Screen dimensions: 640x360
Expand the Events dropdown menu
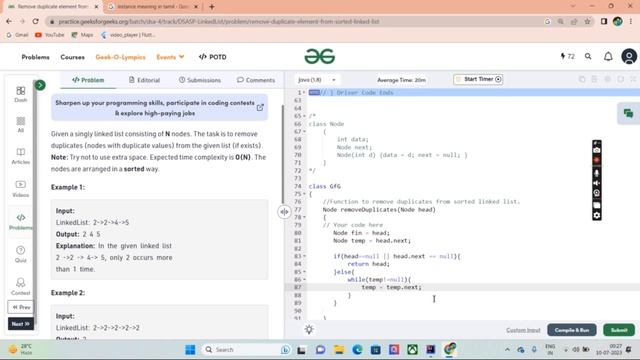coord(170,57)
